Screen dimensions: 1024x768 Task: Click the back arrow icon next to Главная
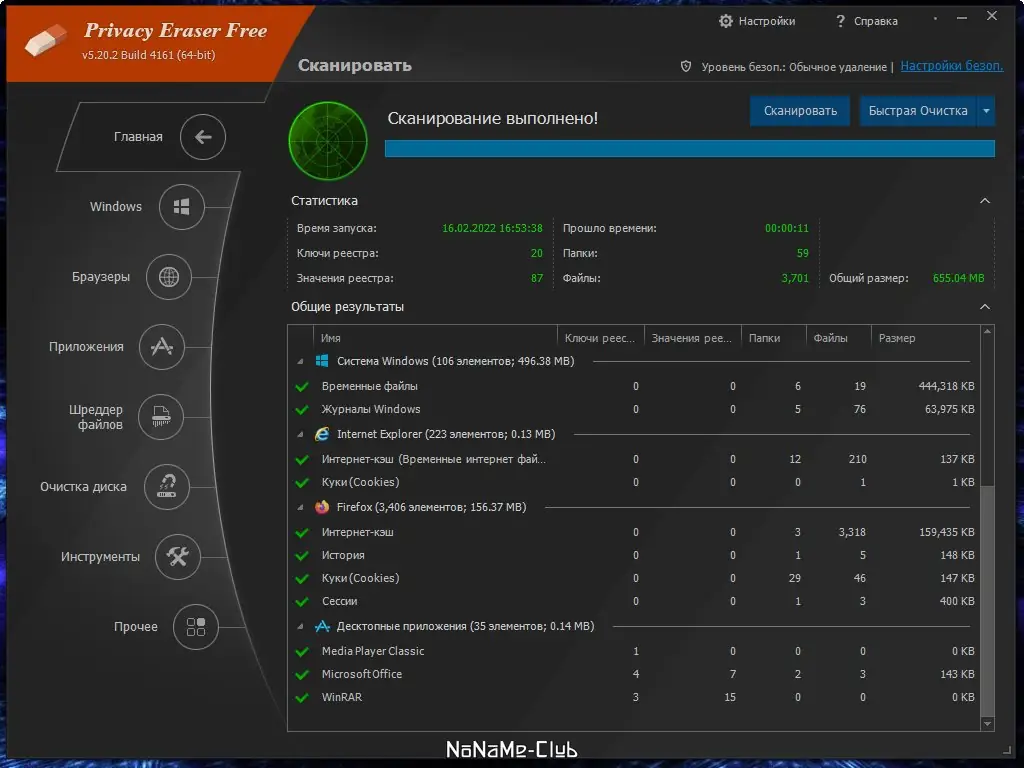[x=203, y=136]
